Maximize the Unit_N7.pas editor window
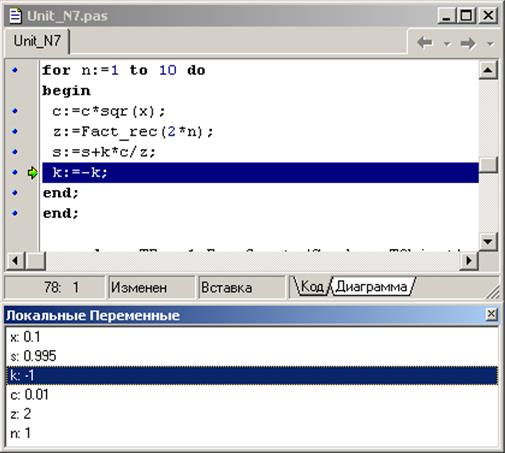This screenshot has width=505, height=453. (x=467, y=15)
